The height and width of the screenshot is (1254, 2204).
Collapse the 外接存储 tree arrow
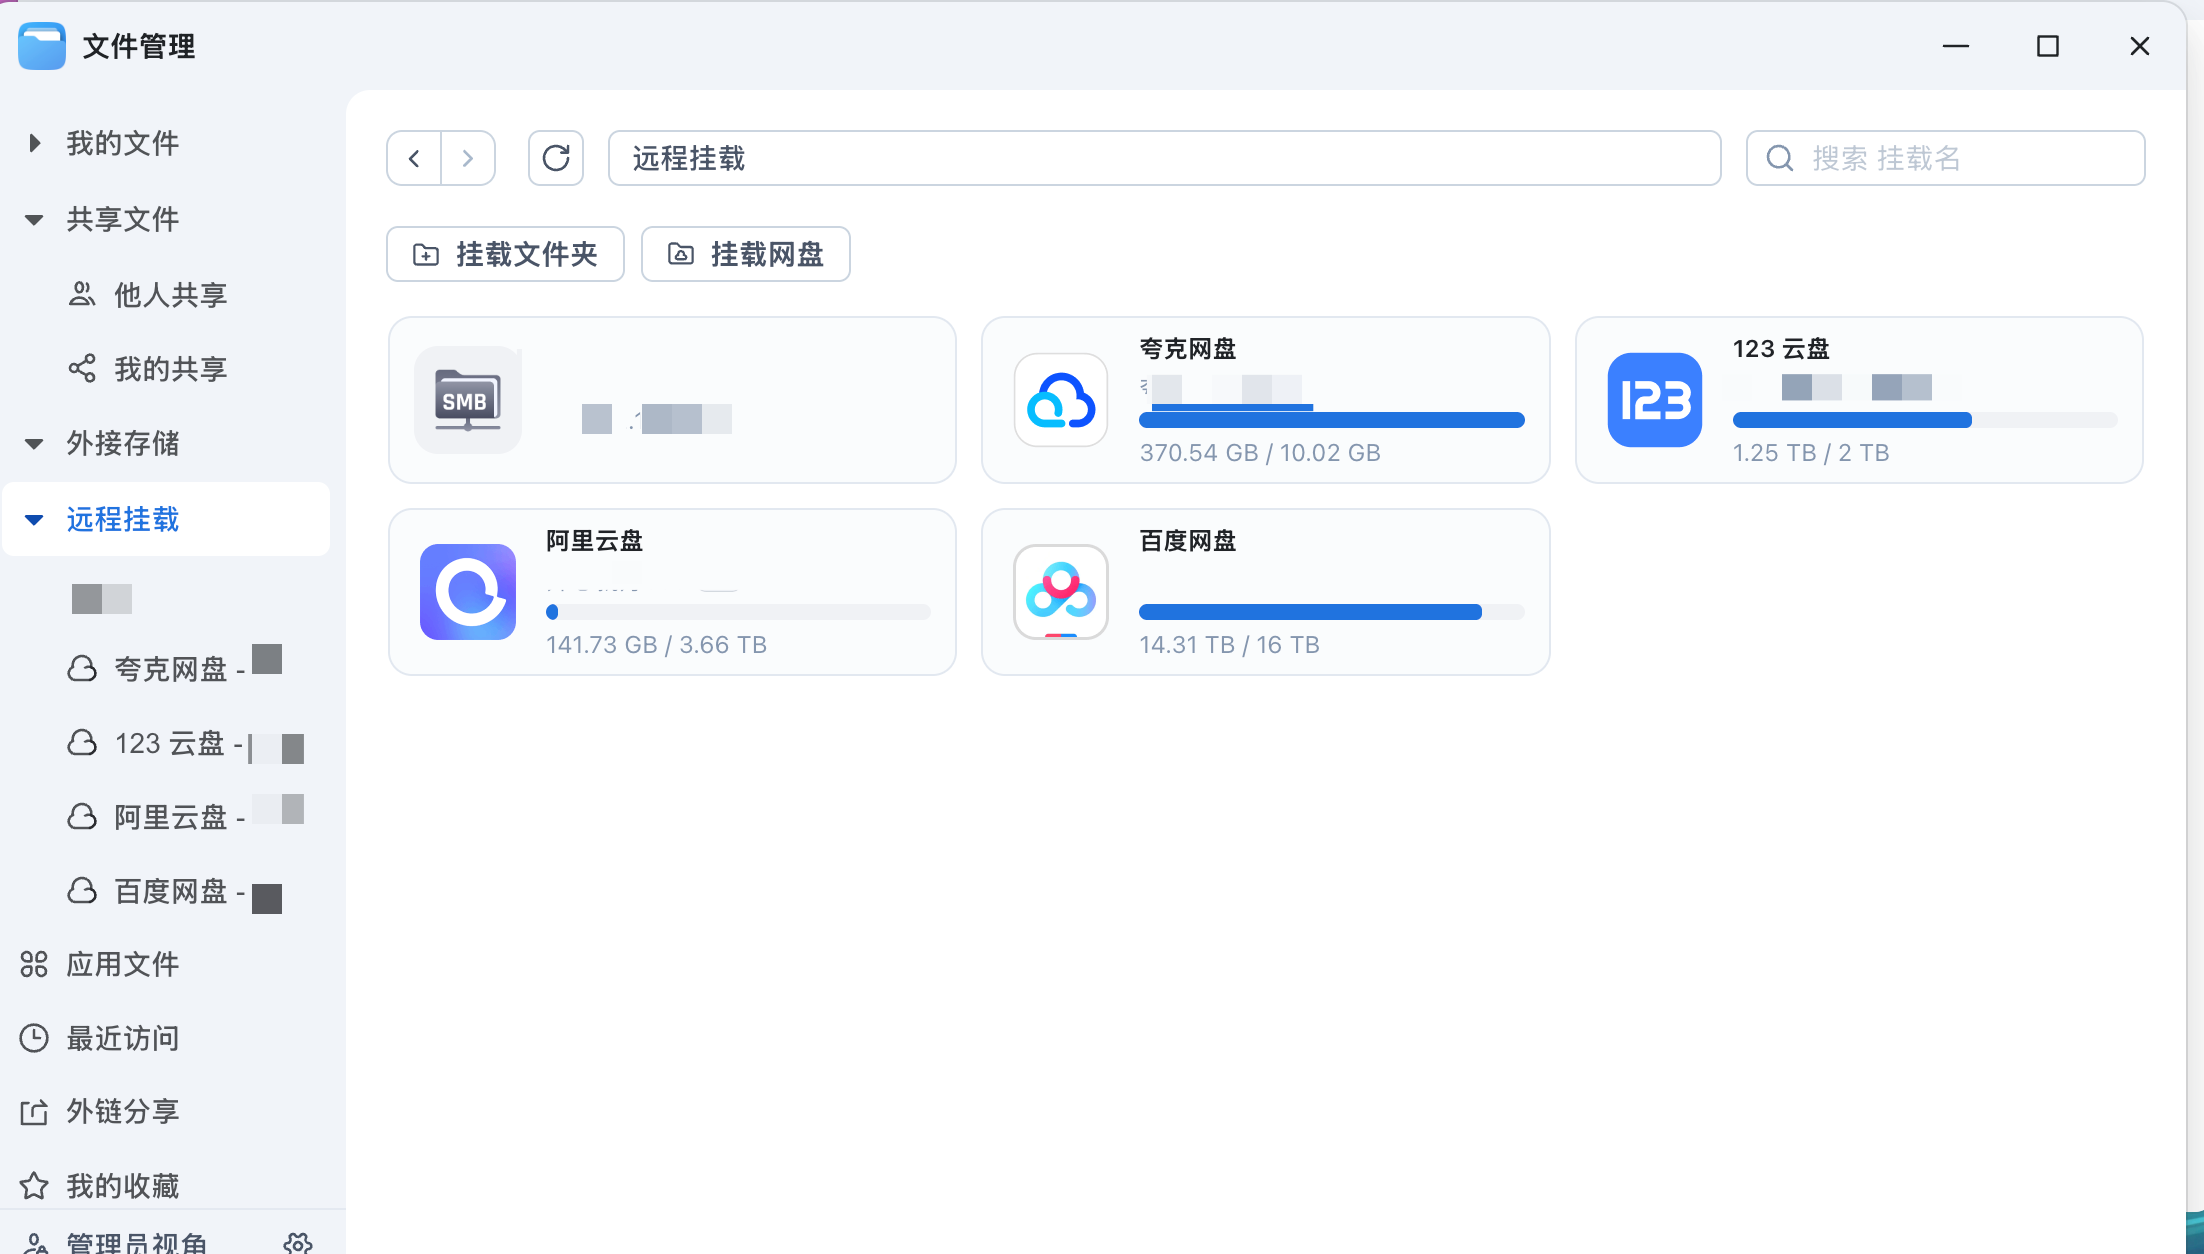[34, 443]
